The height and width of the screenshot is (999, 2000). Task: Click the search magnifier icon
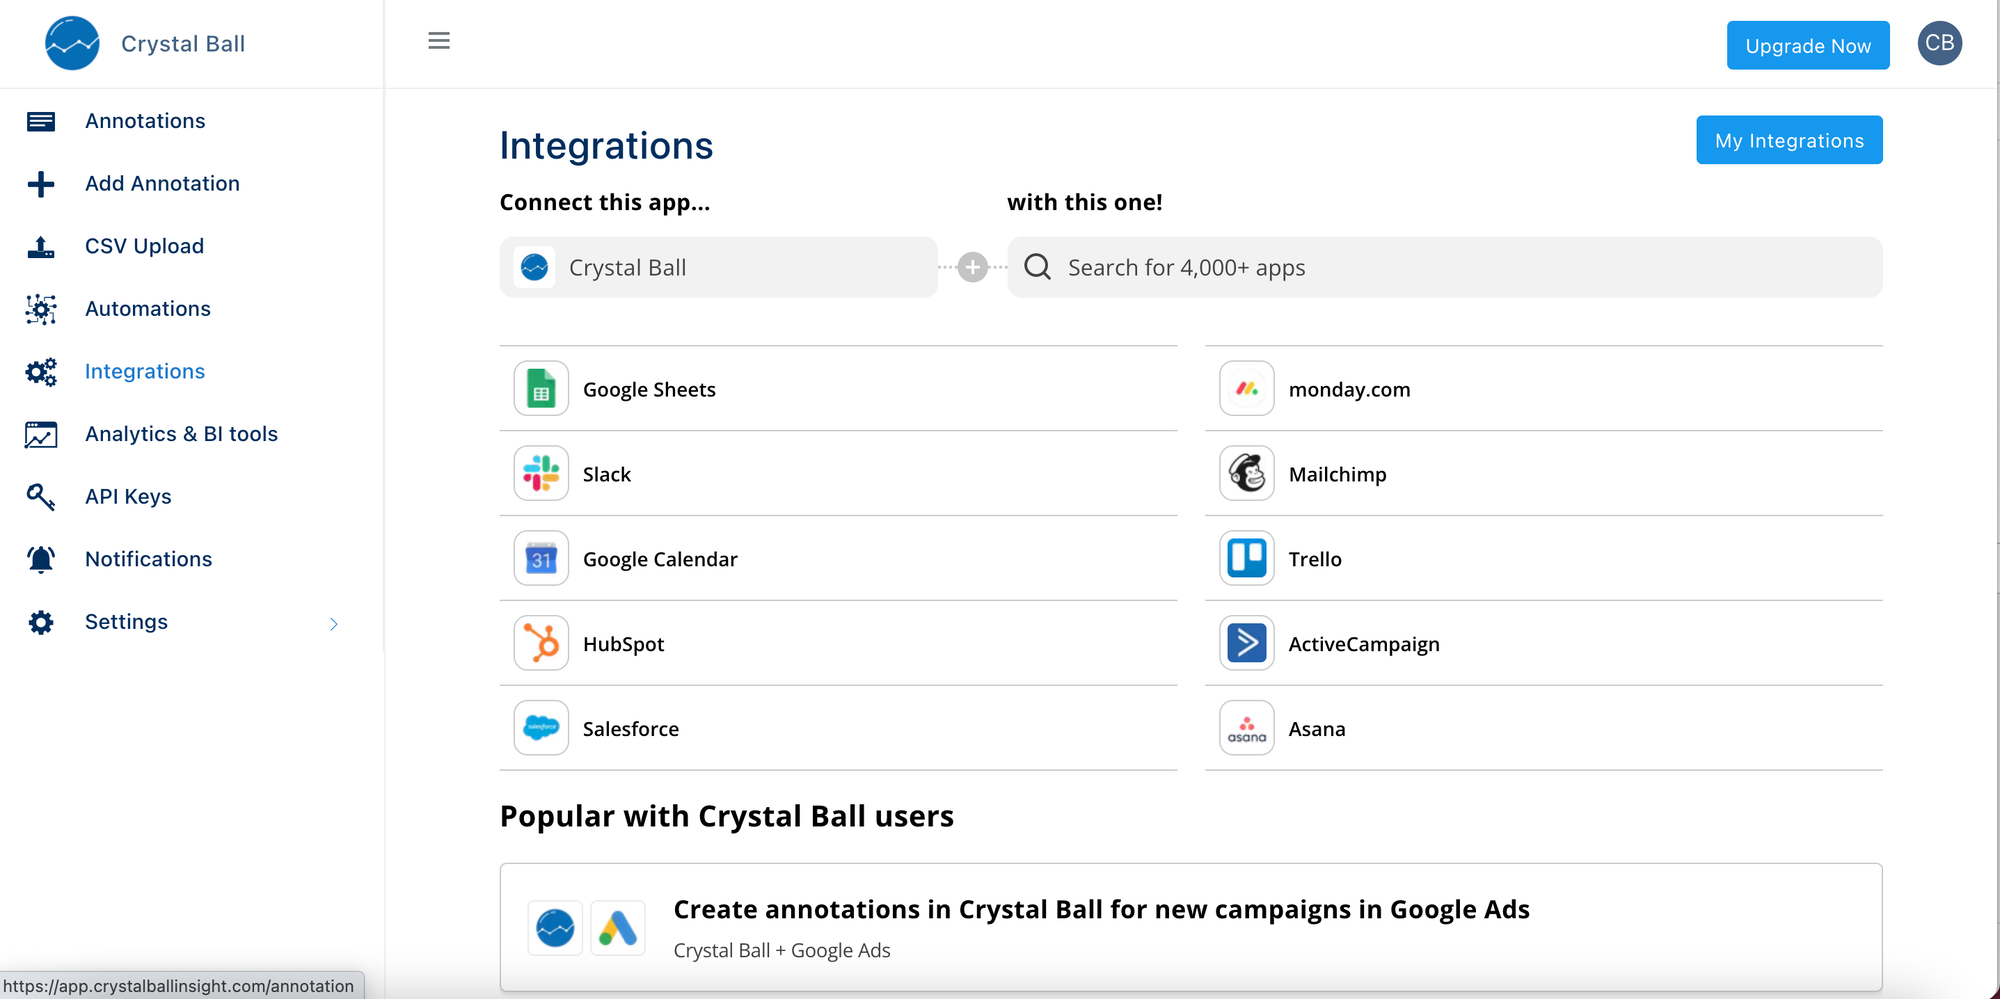1038,267
